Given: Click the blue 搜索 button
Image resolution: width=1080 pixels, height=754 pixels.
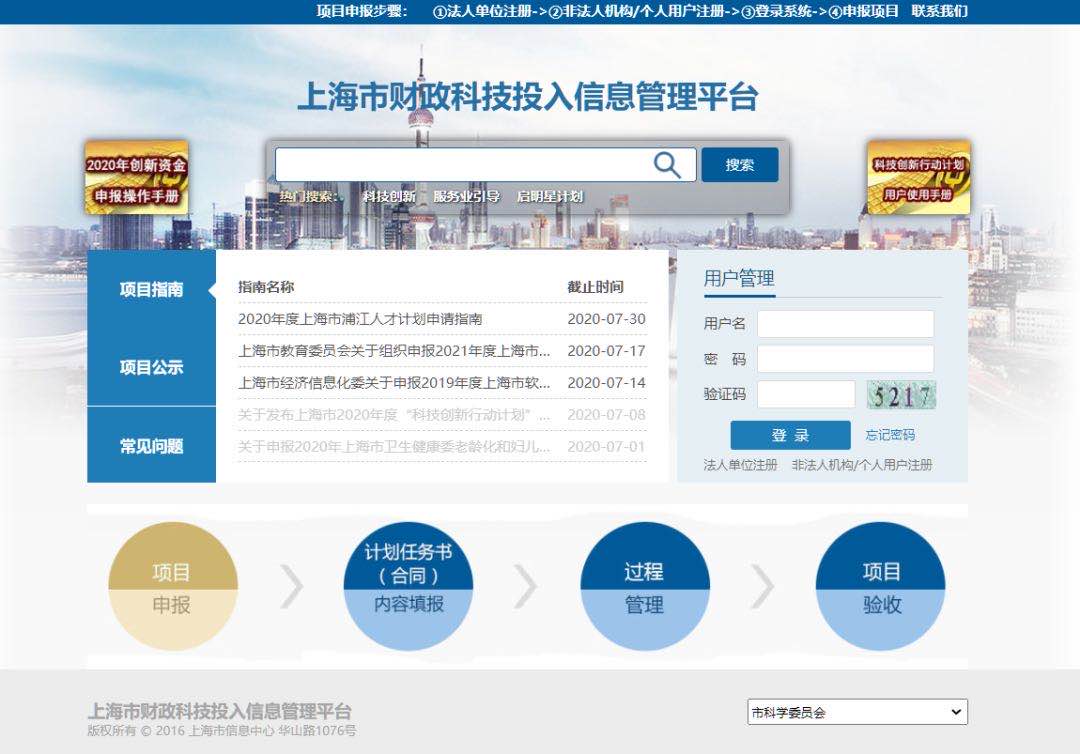Looking at the screenshot, I should click(x=740, y=165).
